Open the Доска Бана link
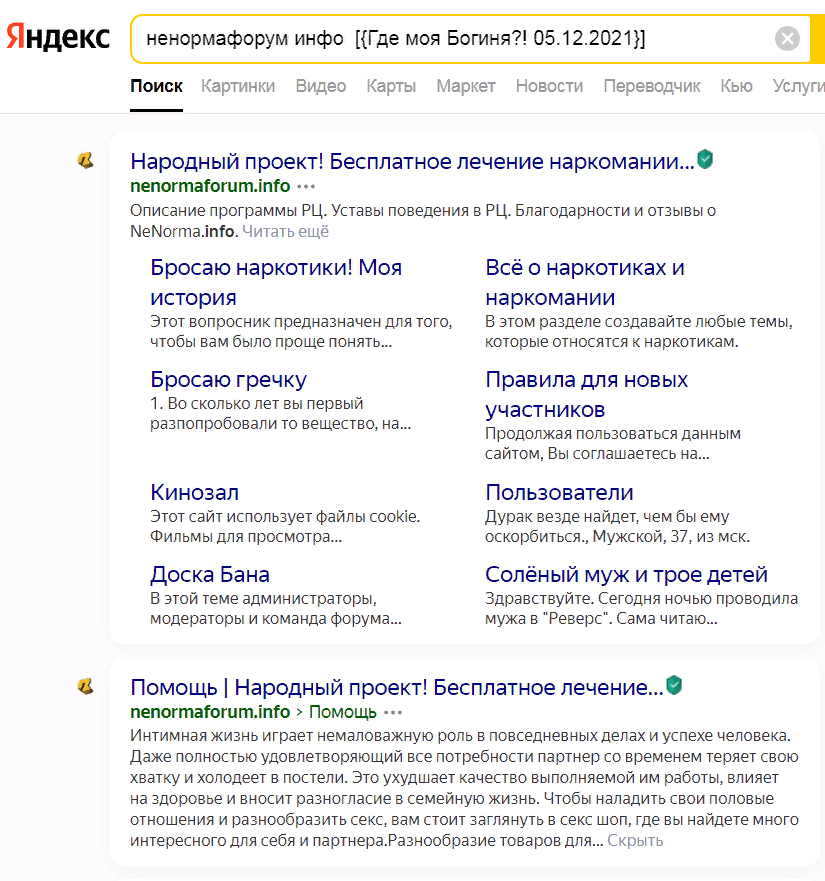This screenshot has width=825, height=881. (x=209, y=574)
